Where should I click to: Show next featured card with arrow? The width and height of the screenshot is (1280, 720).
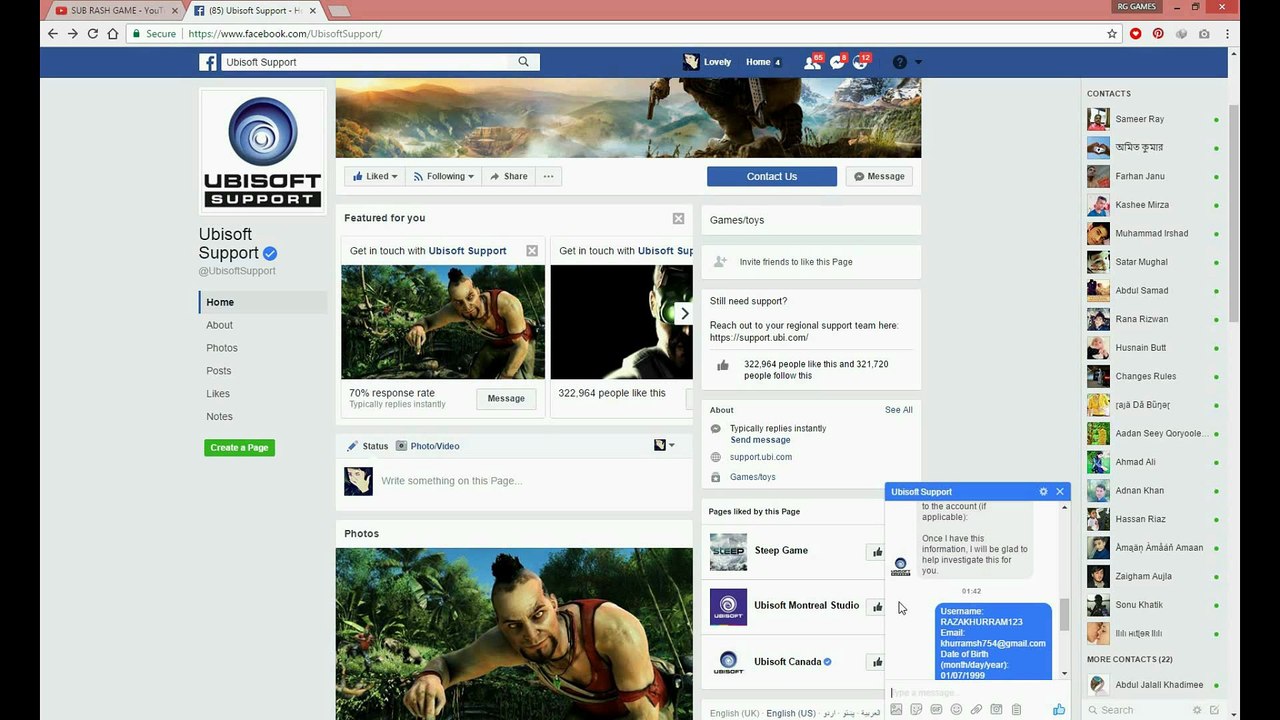pos(684,313)
